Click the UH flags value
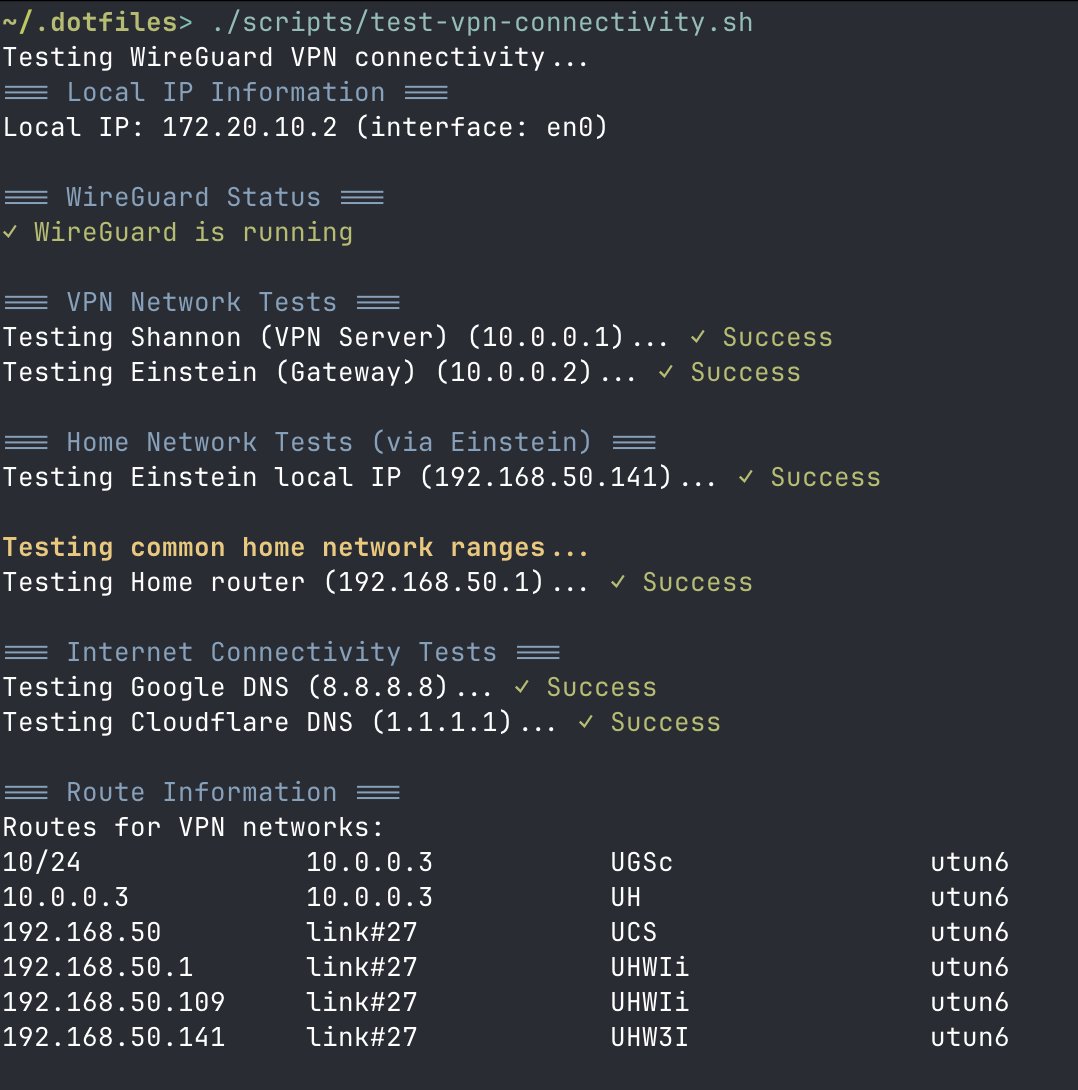Screen dimensions: 1078x1090 coord(626,897)
